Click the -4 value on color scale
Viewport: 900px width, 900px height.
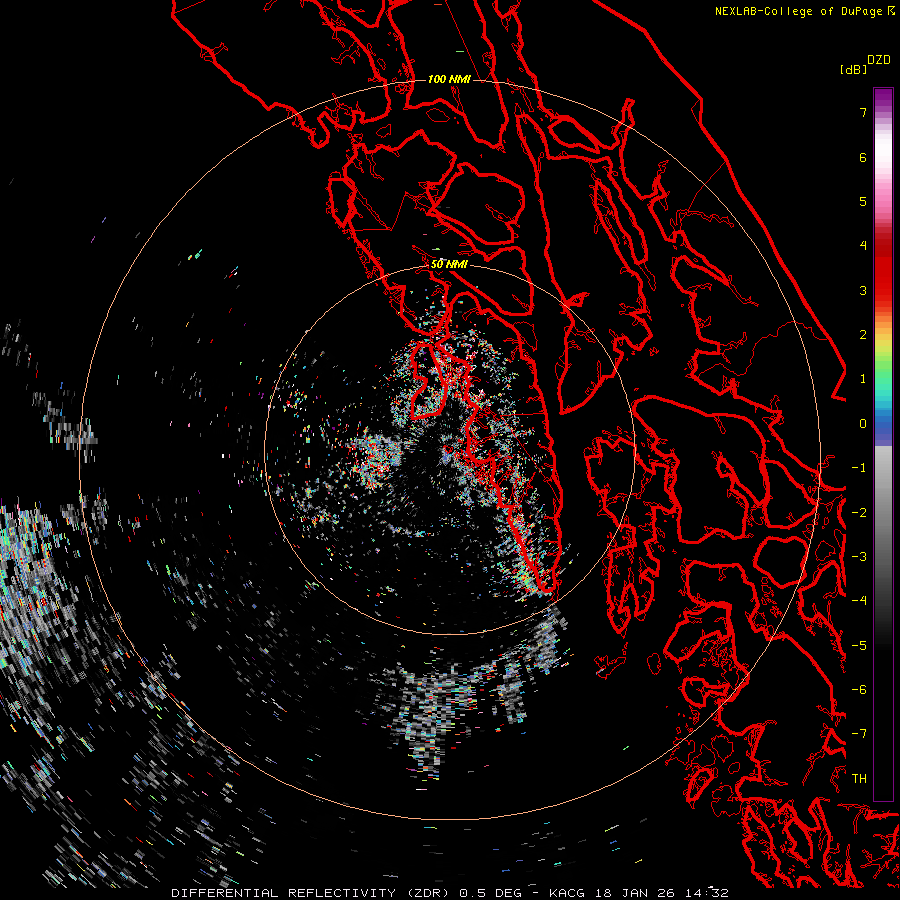click(x=859, y=601)
